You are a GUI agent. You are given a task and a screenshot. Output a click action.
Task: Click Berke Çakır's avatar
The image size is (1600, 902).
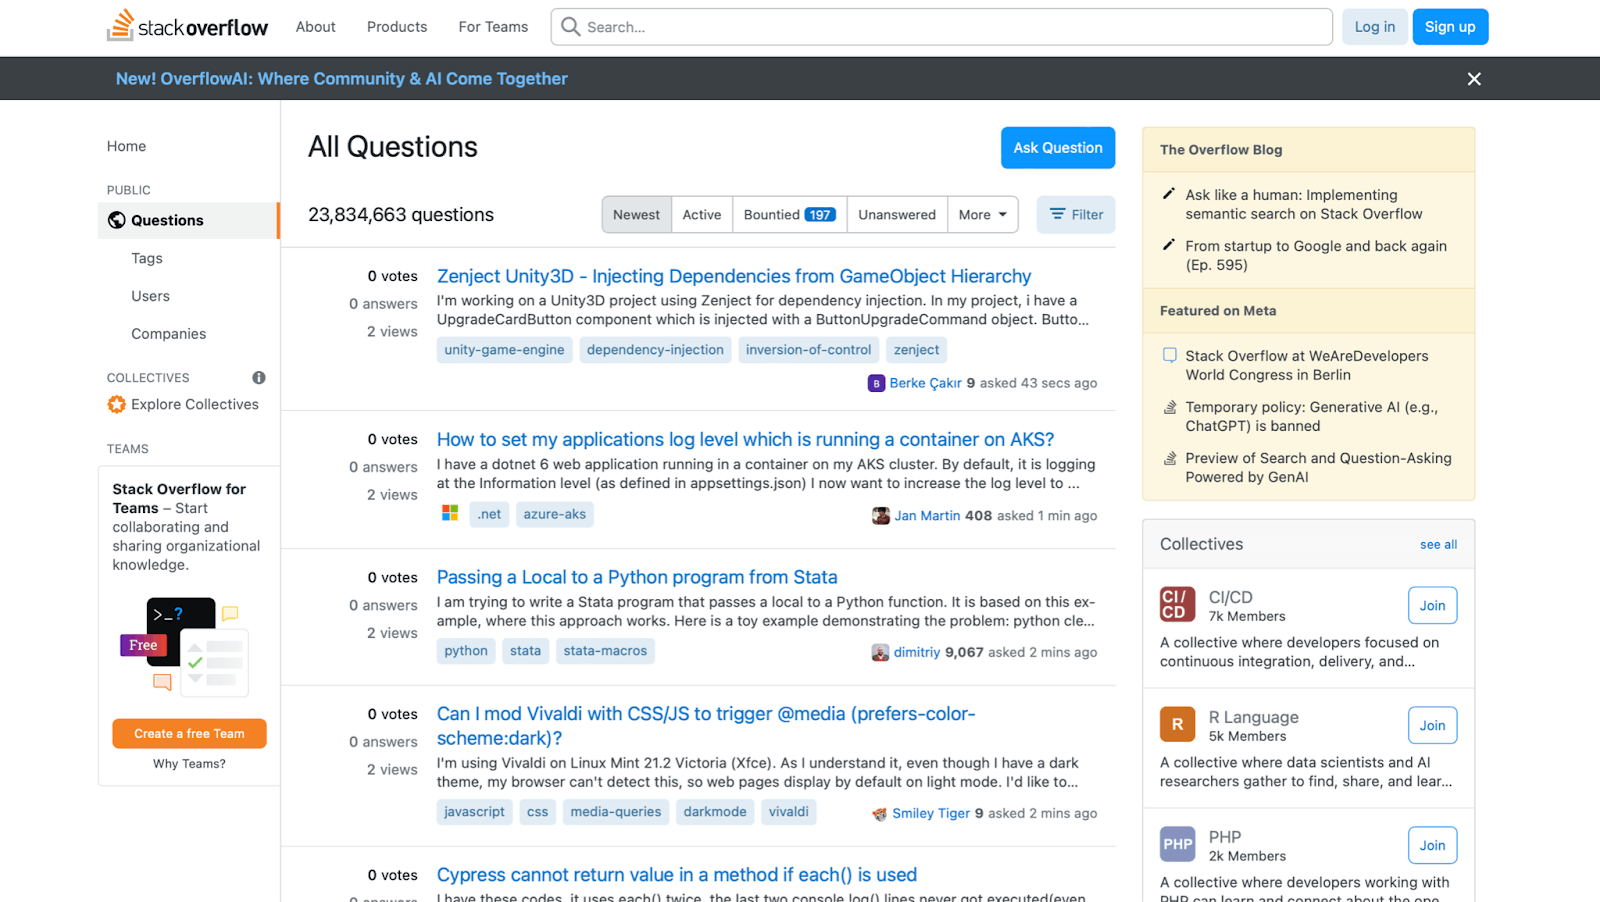coord(876,383)
